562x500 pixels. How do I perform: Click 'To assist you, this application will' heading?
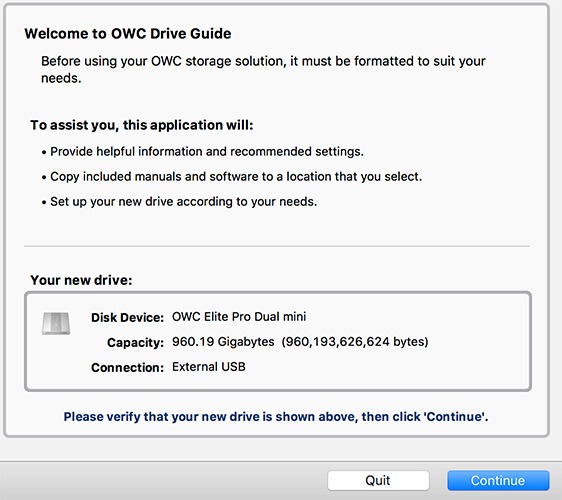142,125
